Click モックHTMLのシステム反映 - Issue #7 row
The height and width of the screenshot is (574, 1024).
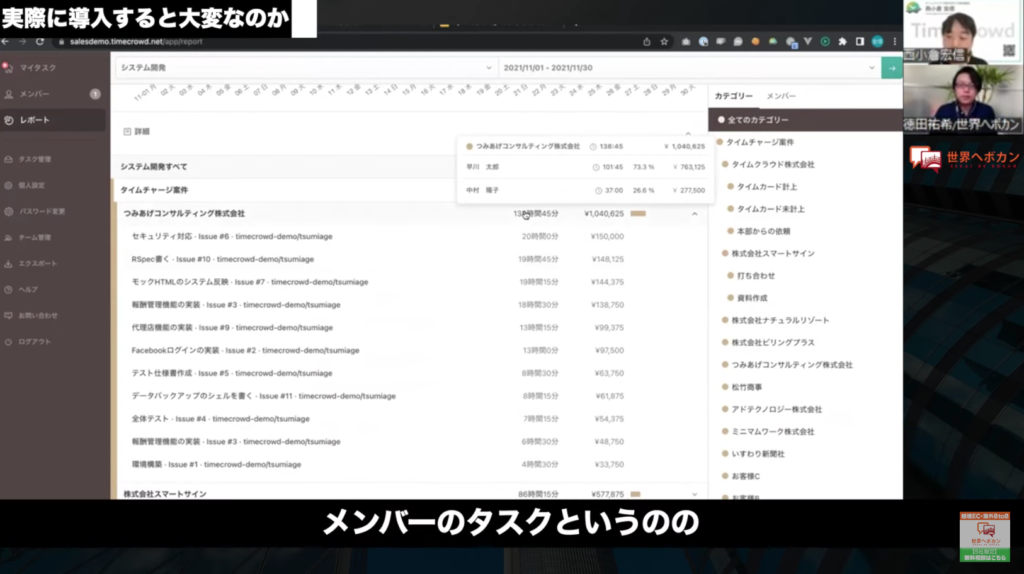click(410, 282)
